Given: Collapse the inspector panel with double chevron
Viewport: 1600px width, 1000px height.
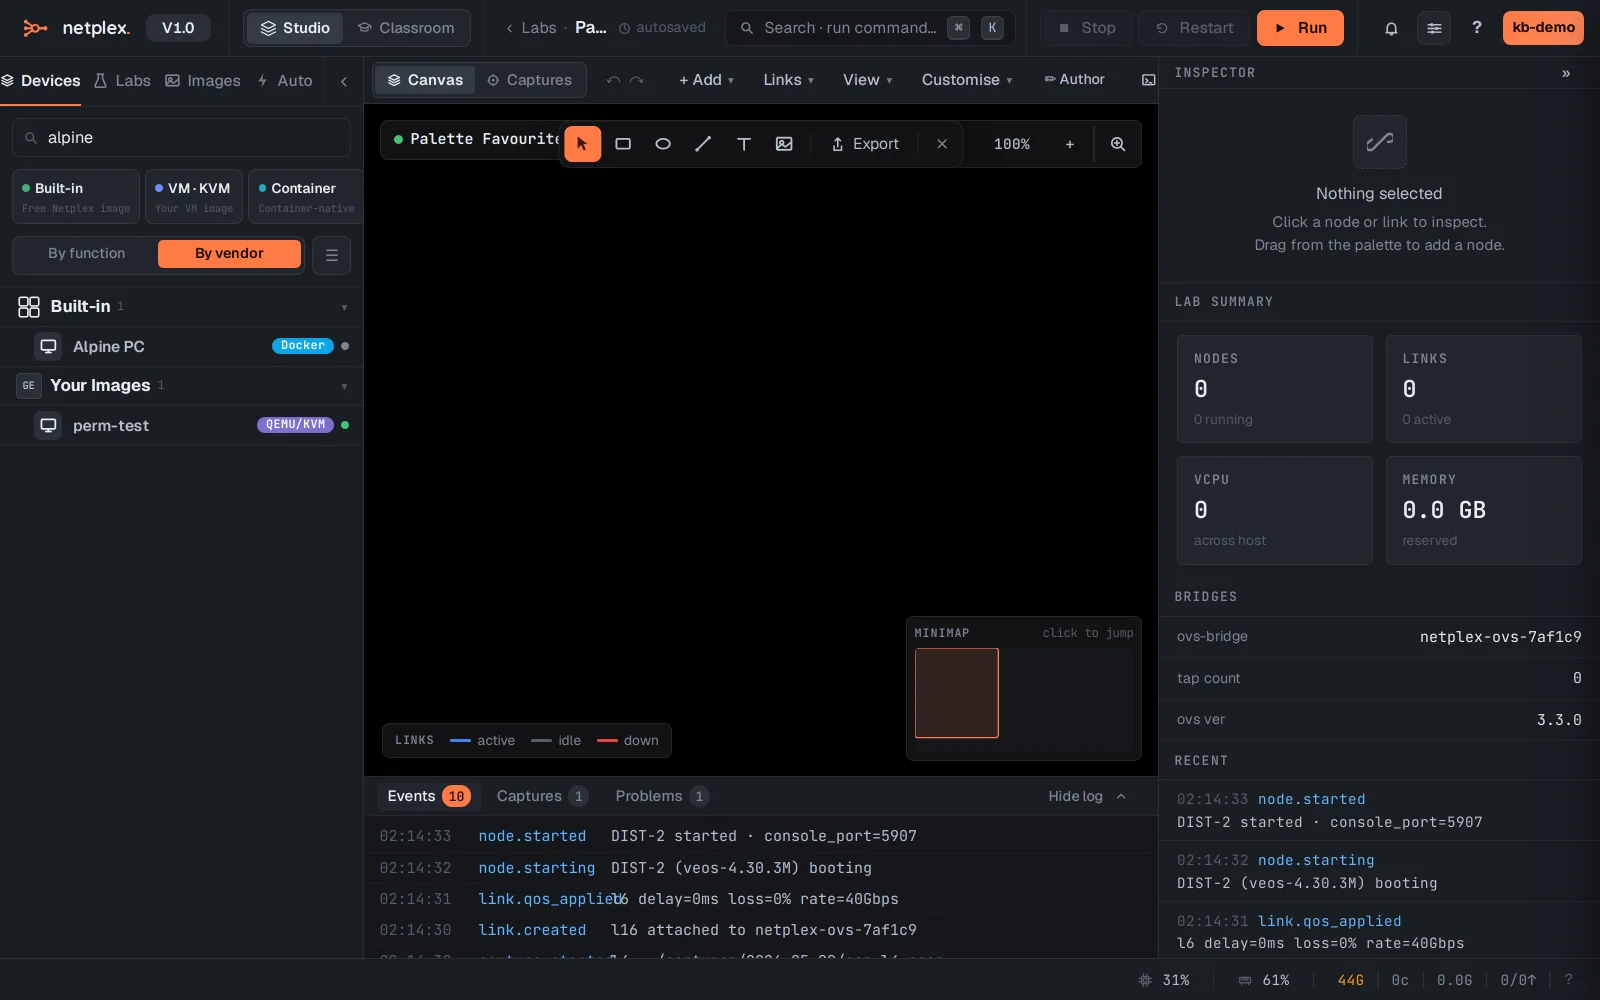Looking at the screenshot, I should click(x=1566, y=73).
